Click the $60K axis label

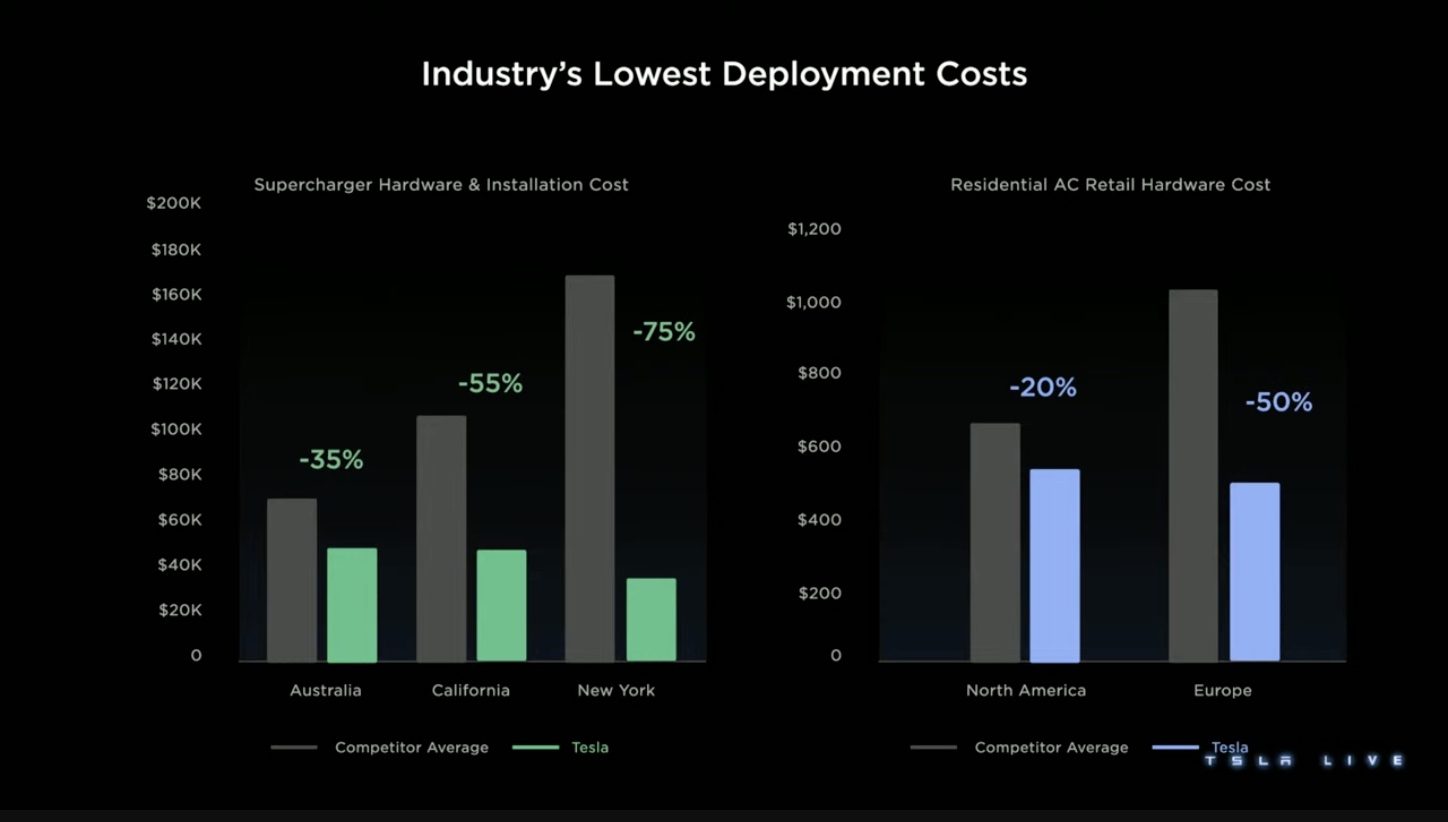(x=180, y=520)
